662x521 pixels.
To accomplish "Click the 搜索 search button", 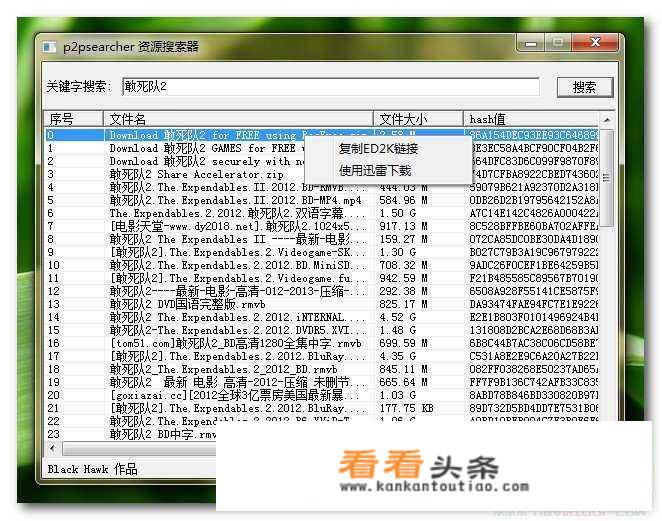I will (x=585, y=87).
